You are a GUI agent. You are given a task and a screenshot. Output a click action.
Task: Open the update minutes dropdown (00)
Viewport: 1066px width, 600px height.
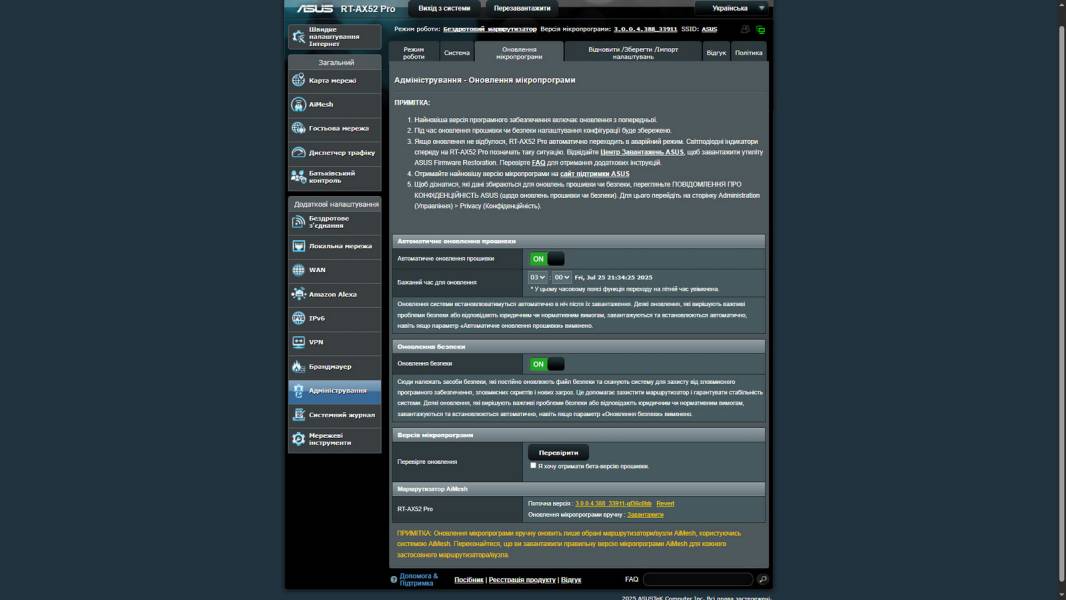(562, 277)
